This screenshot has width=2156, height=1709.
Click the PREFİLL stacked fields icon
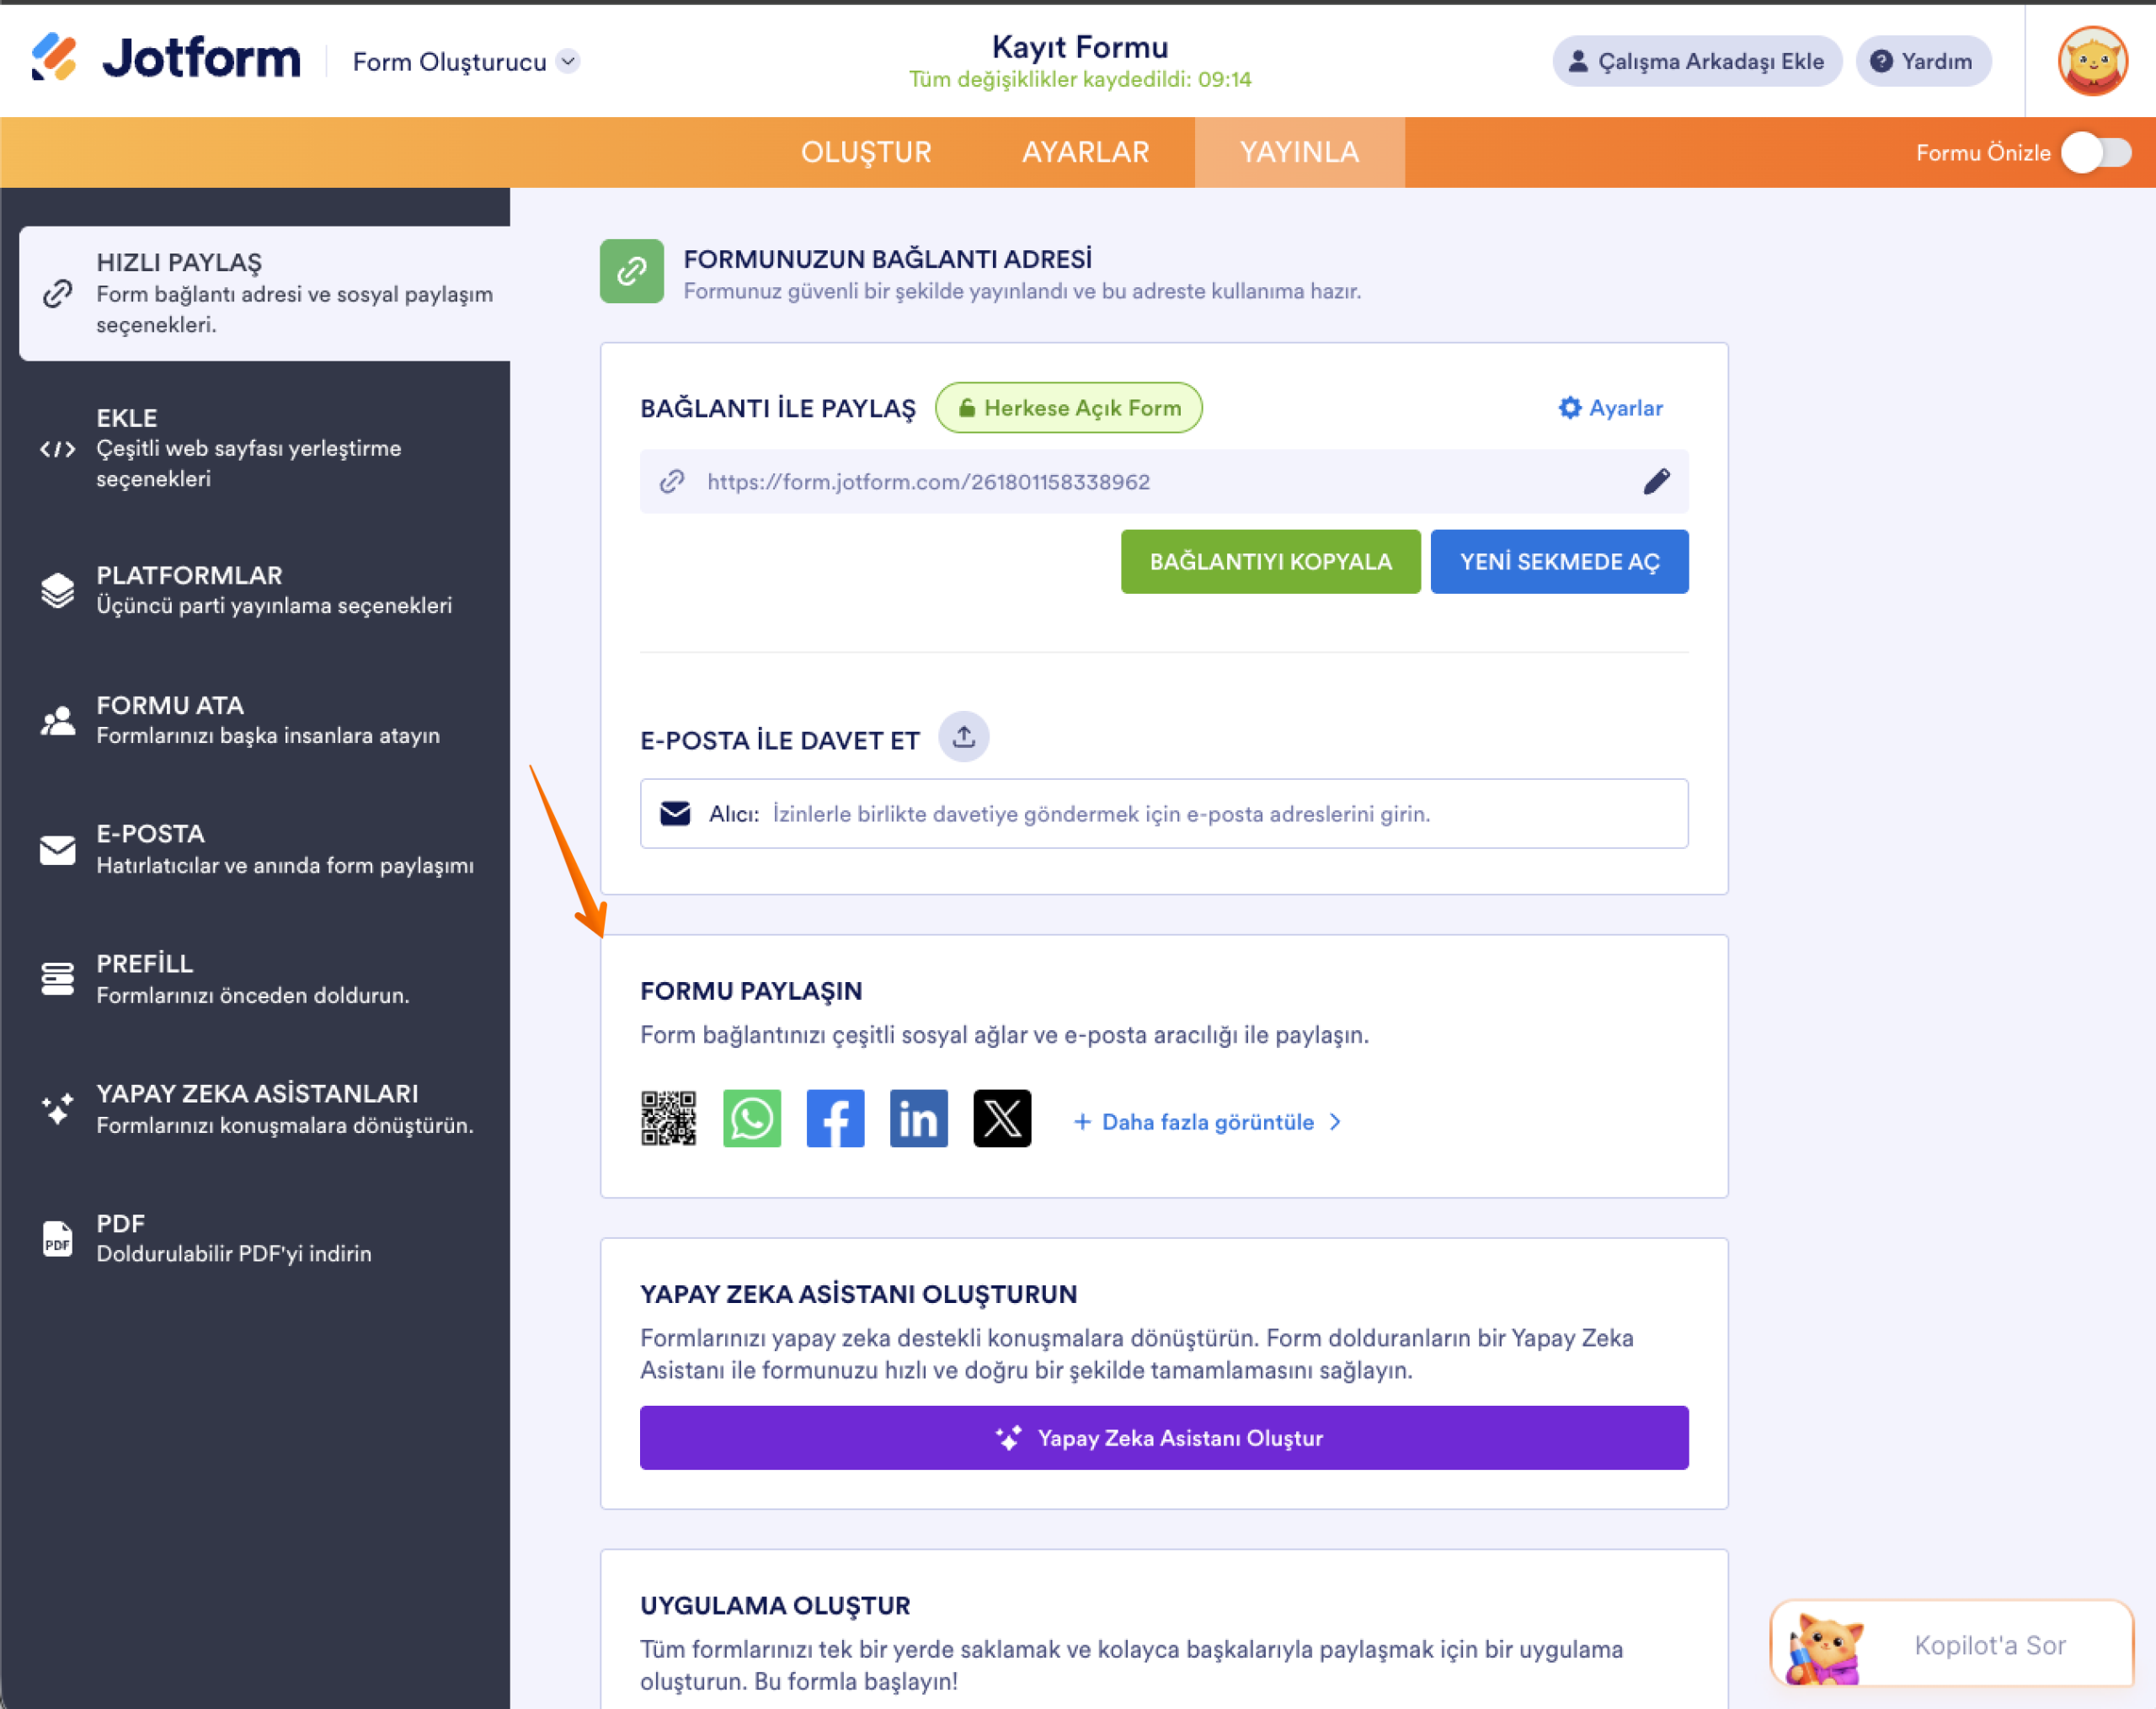pyautogui.click(x=57, y=979)
